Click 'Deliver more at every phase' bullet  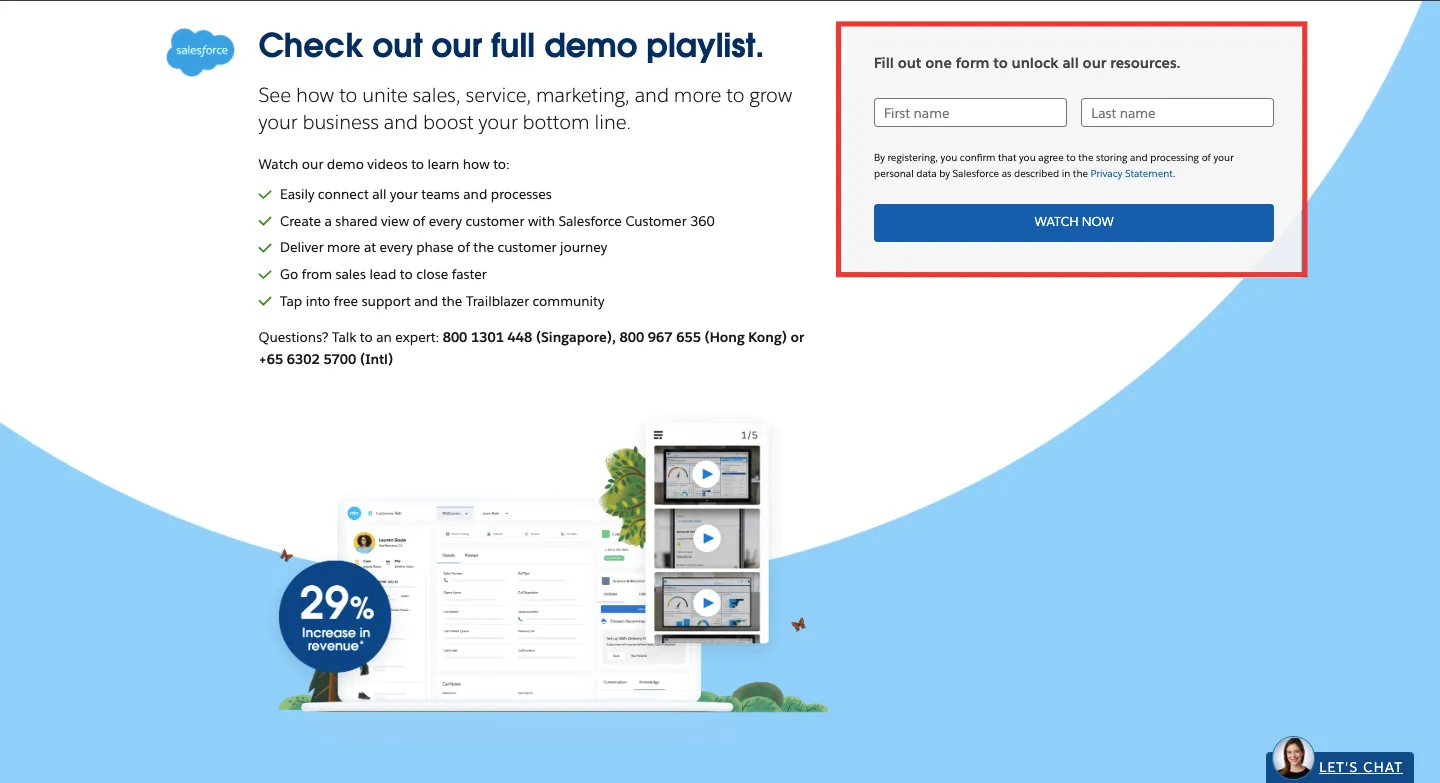[x=444, y=248]
